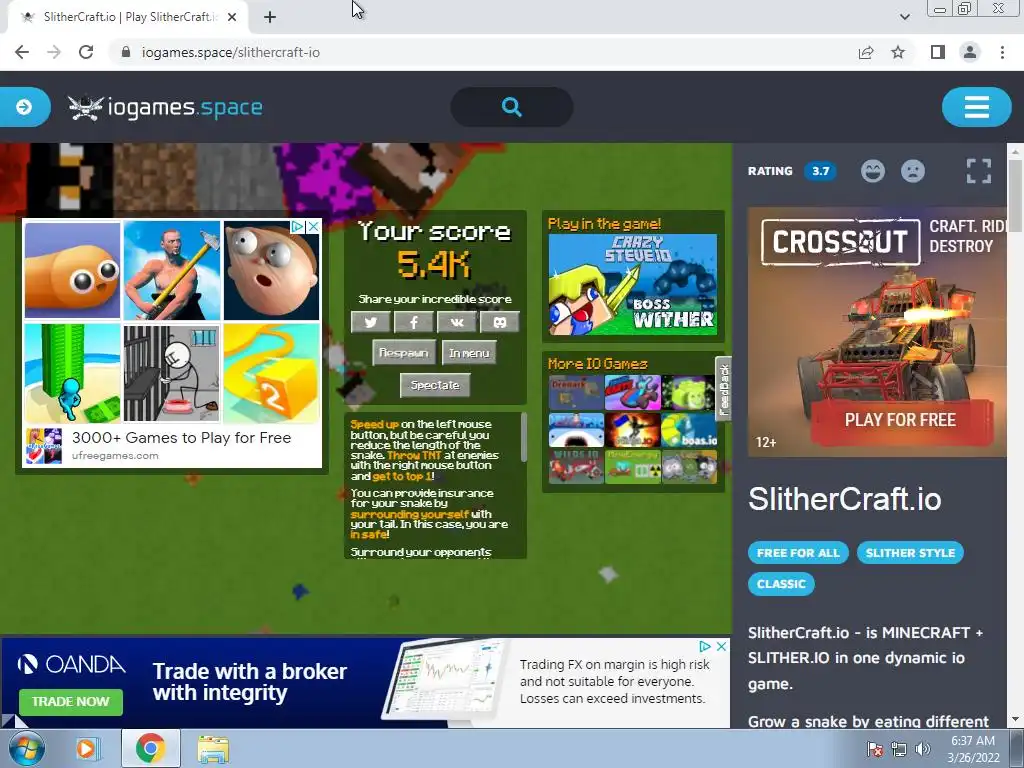
Task: Click AdChoices icon on OANDA banner
Action: [x=705, y=647]
